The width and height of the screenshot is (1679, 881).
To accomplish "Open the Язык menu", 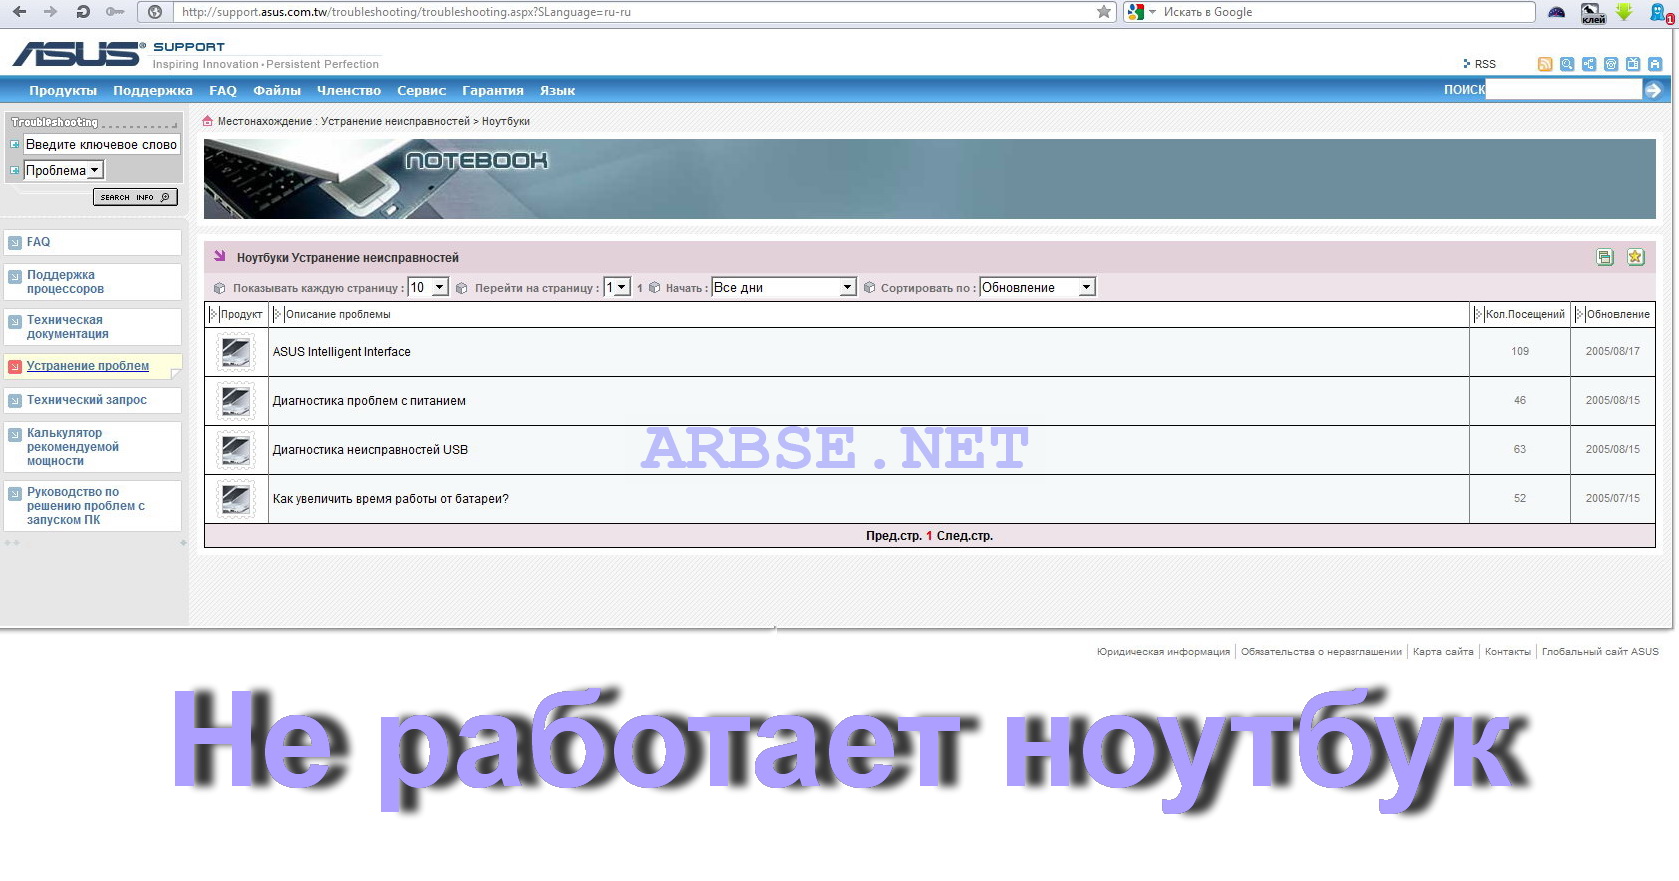I will pos(557,90).
